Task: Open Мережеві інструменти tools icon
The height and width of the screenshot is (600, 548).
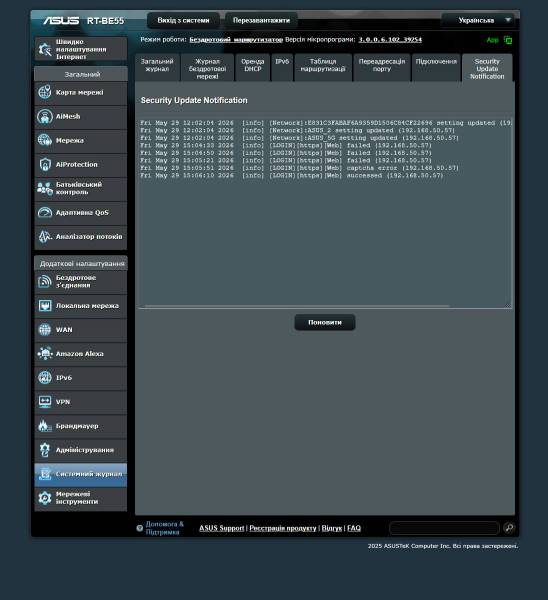Action: [x=44, y=498]
